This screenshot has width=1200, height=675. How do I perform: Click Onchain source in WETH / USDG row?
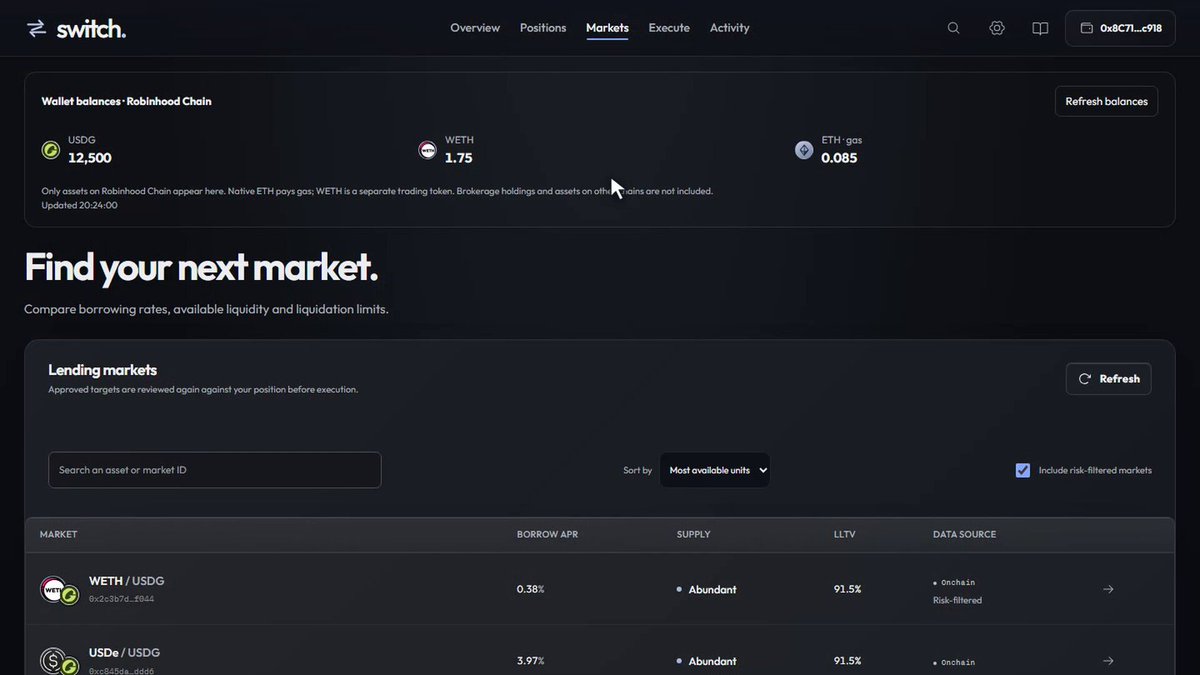954,582
